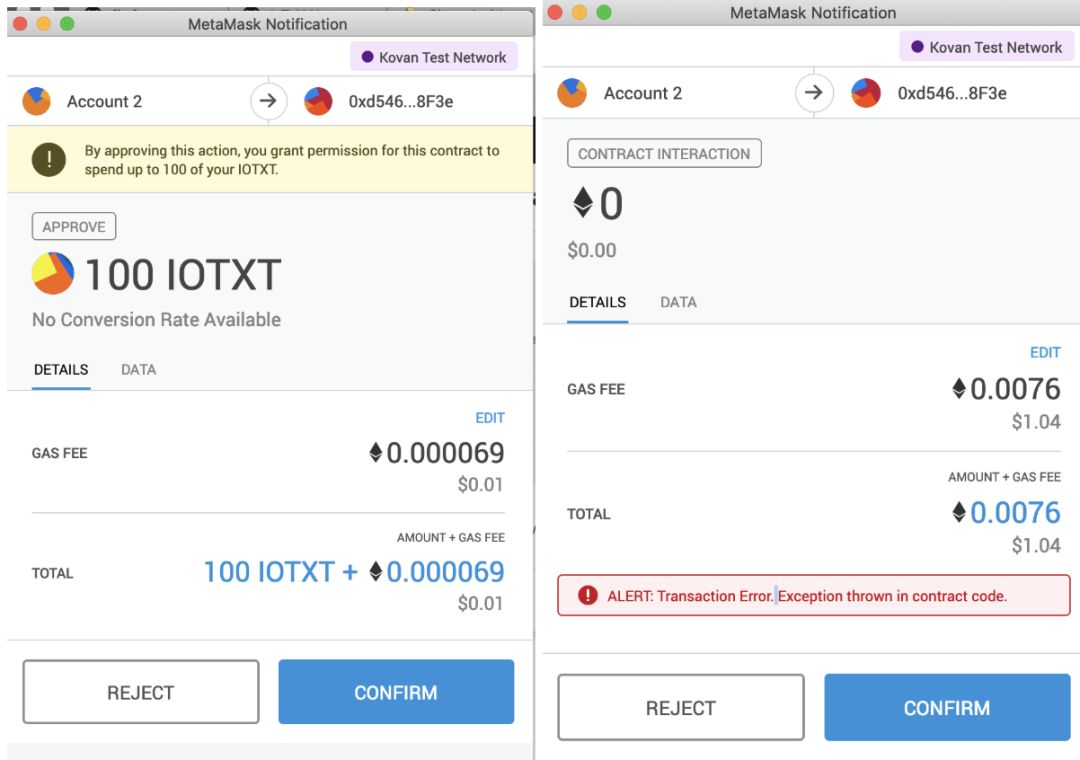
Task: Click the red alert error icon
Action: pos(588,595)
